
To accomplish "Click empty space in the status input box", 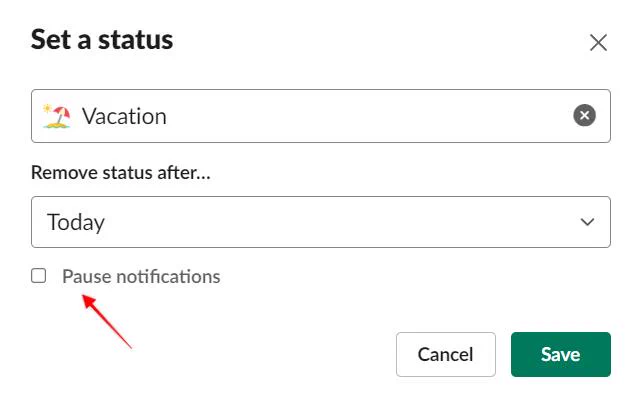I will (363, 116).
